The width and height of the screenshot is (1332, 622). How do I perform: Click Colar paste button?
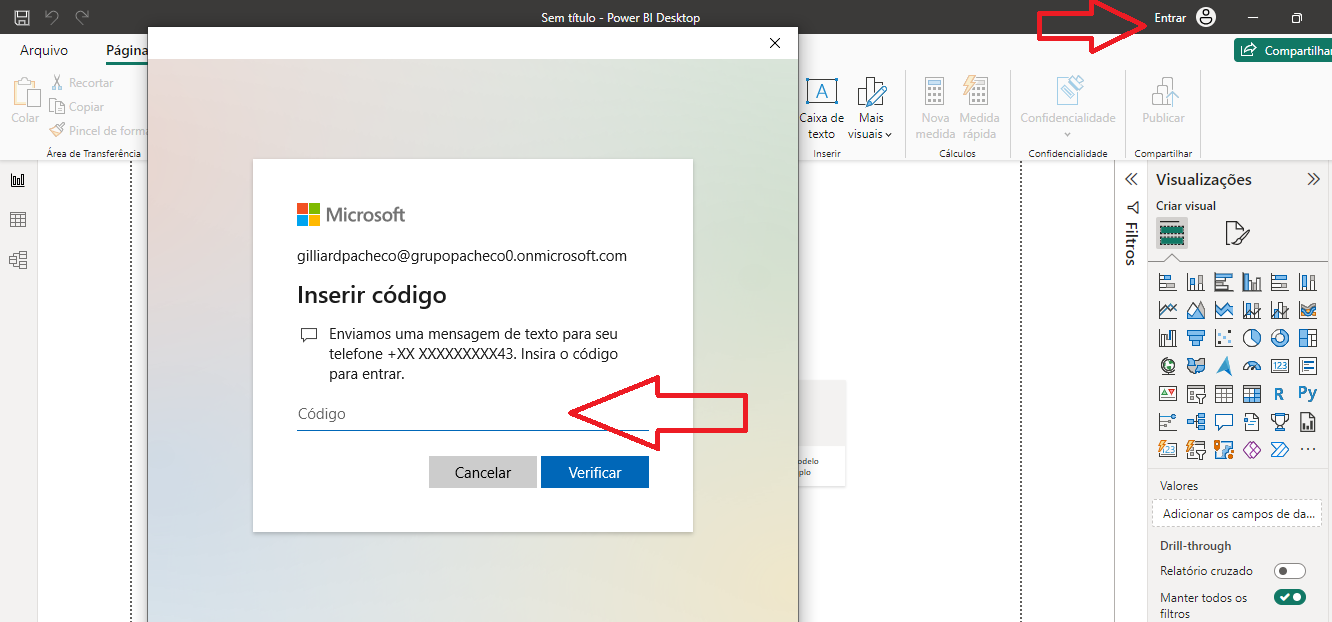point(25,102)
